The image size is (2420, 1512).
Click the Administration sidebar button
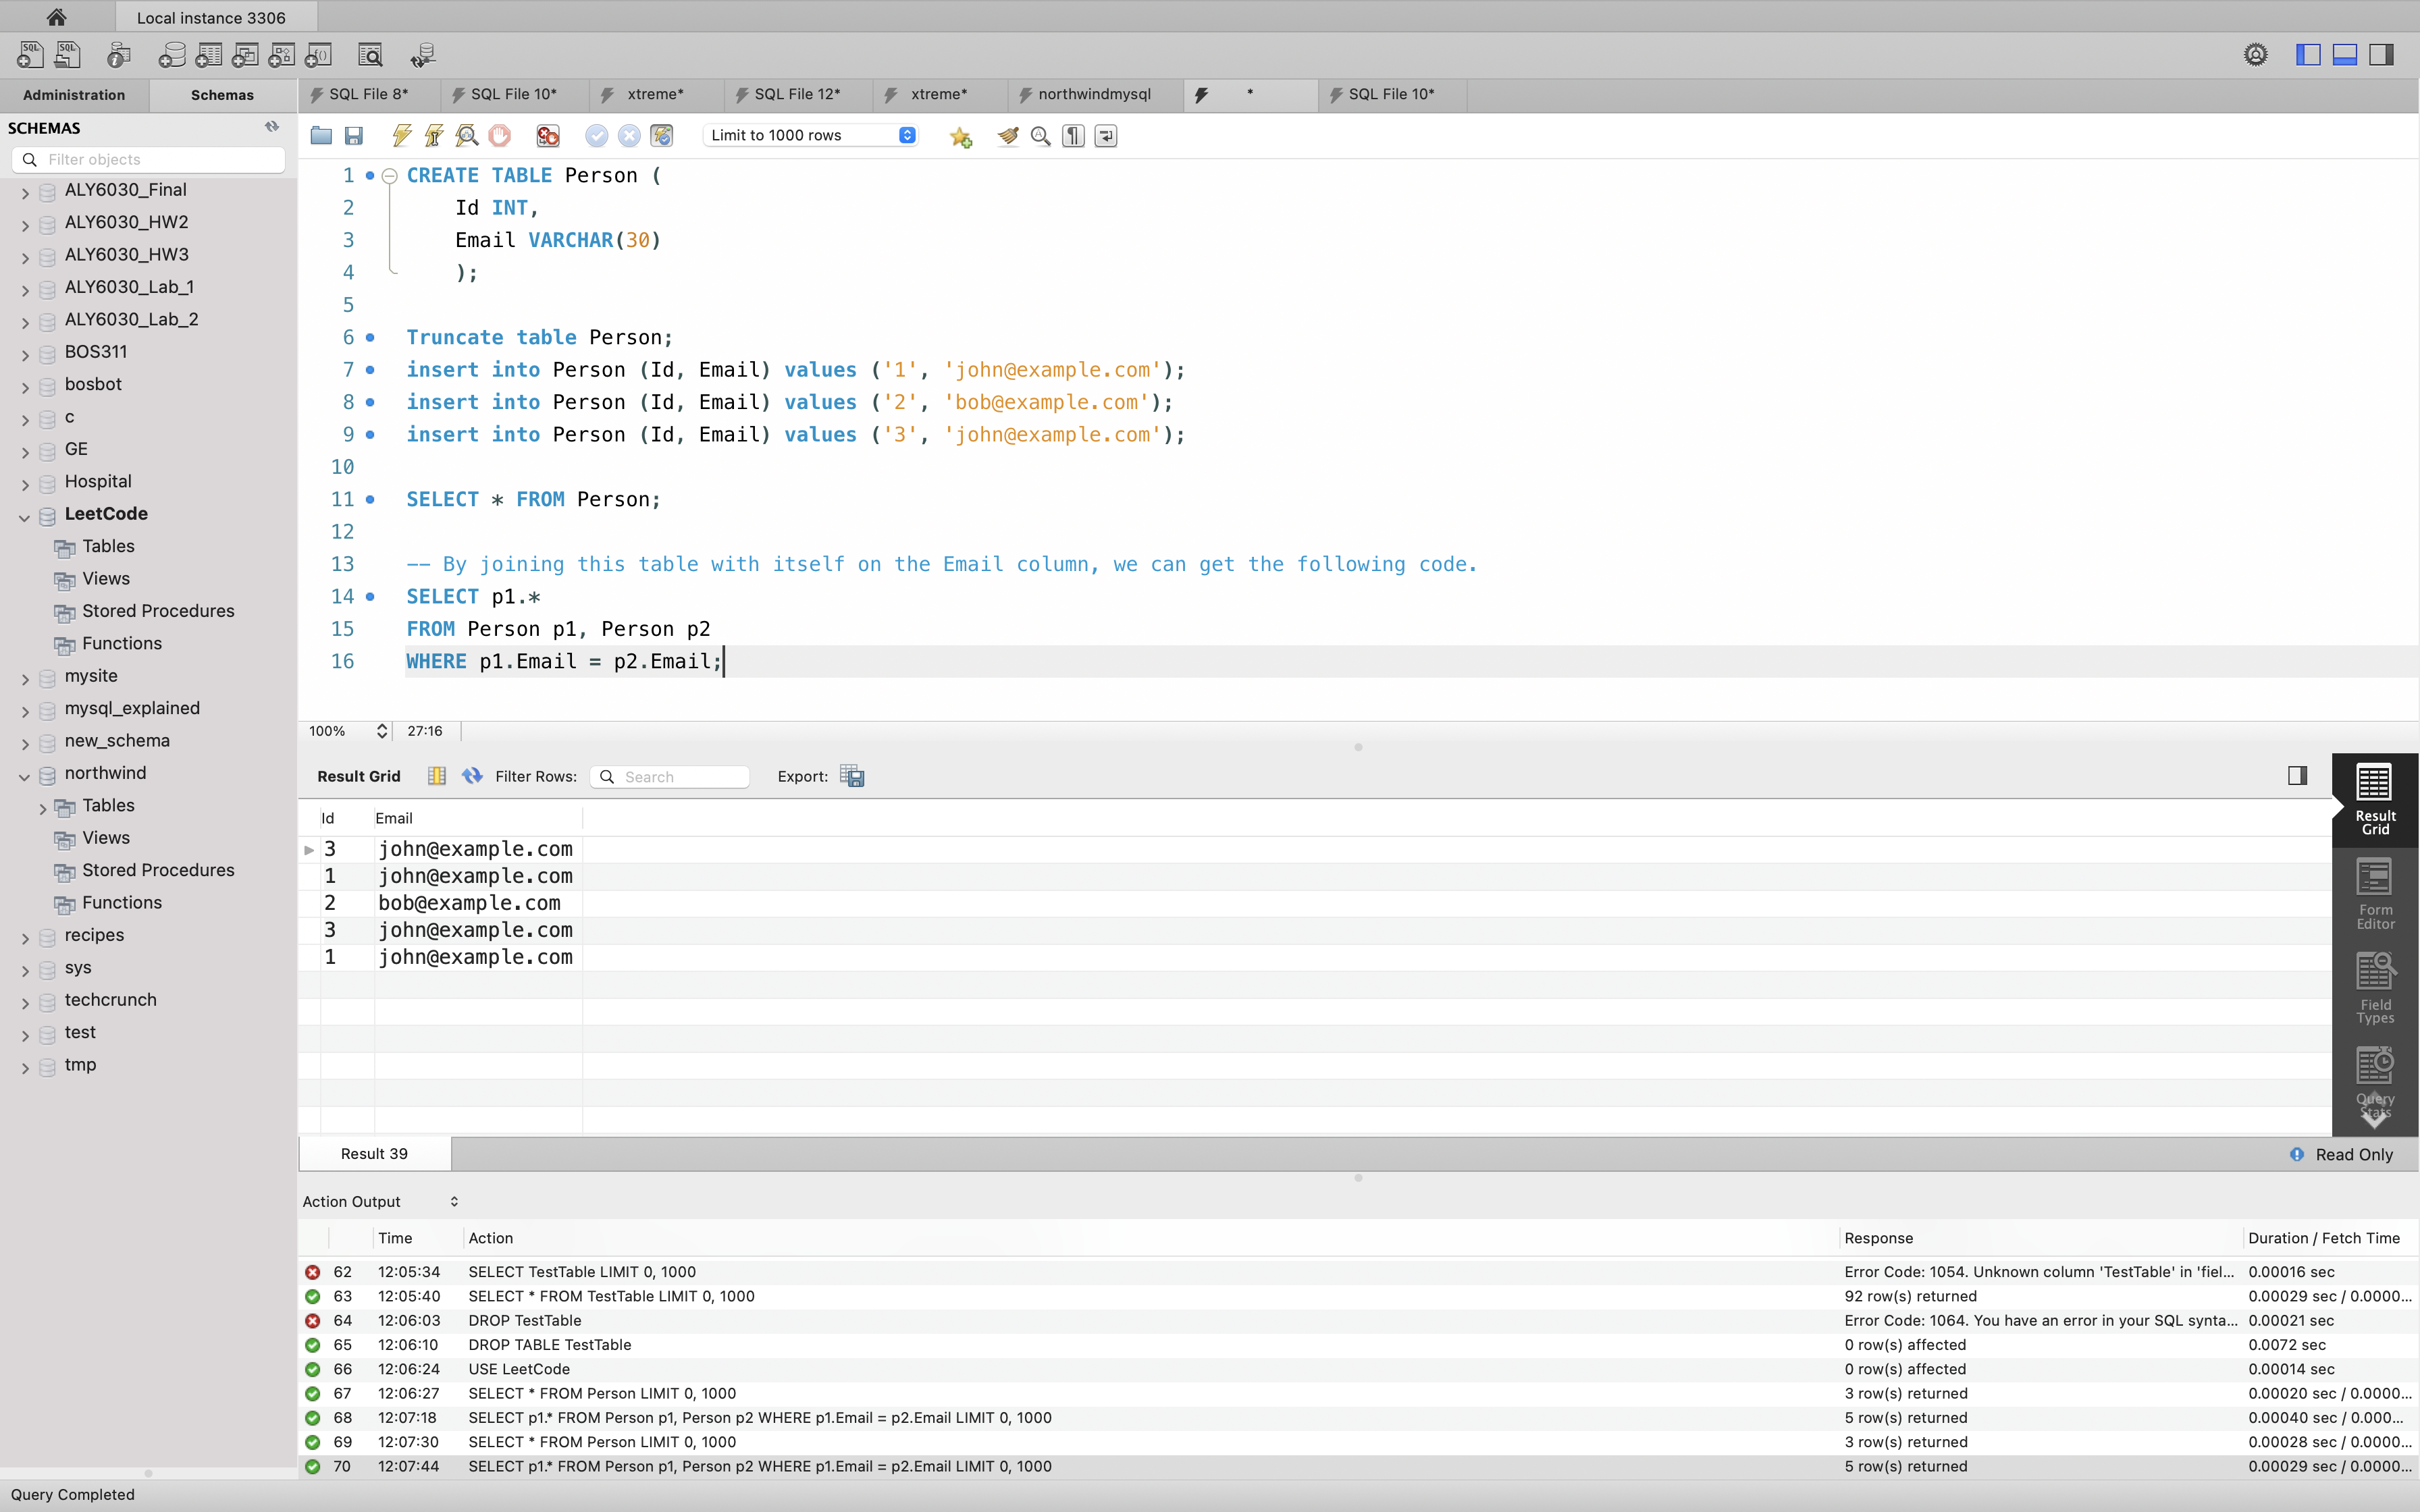pos(73,94)
